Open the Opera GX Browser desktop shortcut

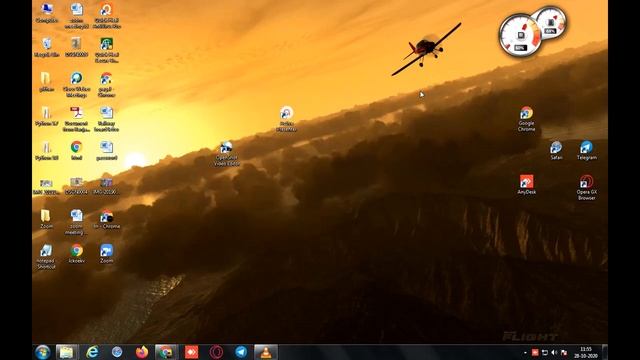(x=587, y=187)
